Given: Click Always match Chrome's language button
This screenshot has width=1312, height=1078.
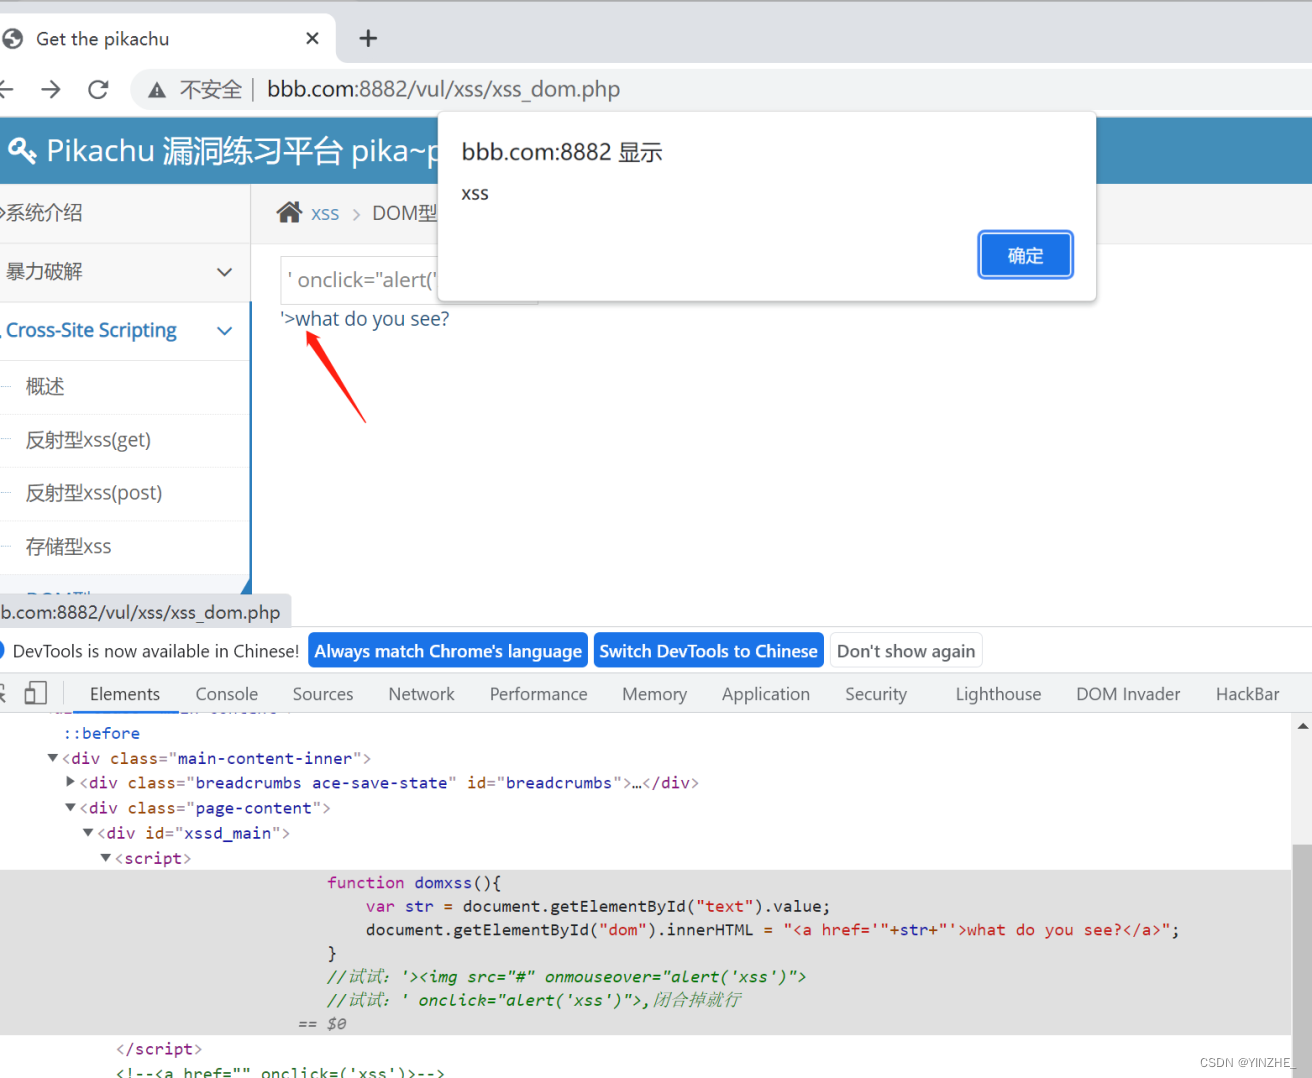Looking at the screenshot, I should (448, 651).
